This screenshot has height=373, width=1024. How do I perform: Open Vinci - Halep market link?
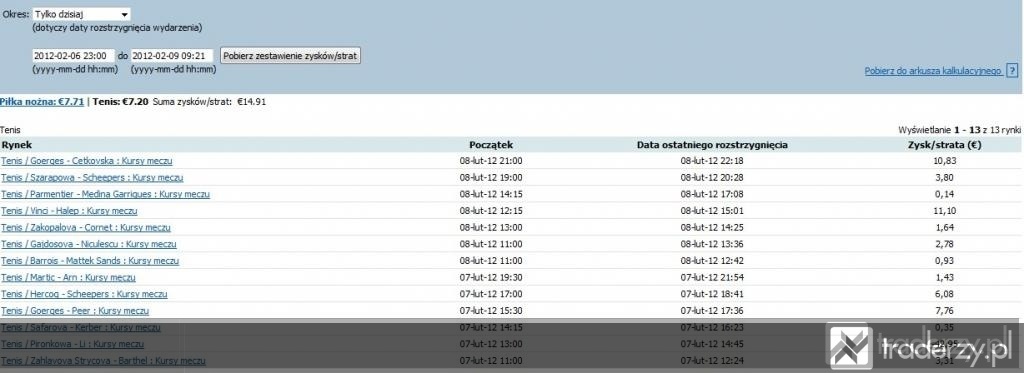pos(69,211)
